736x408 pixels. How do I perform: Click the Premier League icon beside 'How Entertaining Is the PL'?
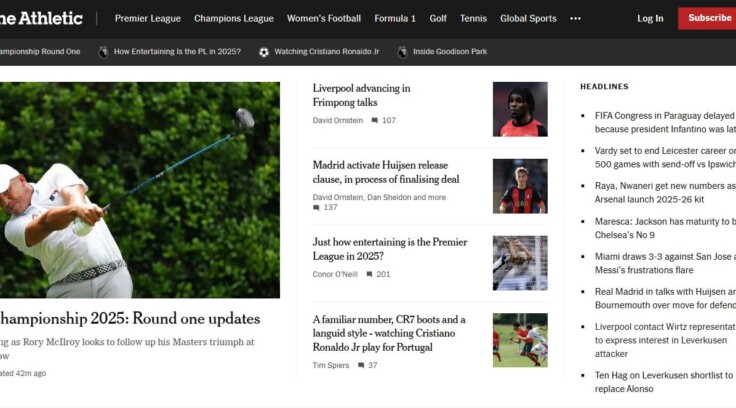(x=103, y=52)
